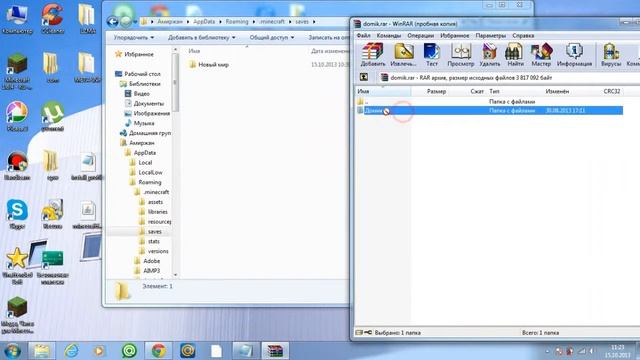Select Избранное in Explorer navigation pane

[135, 54]
